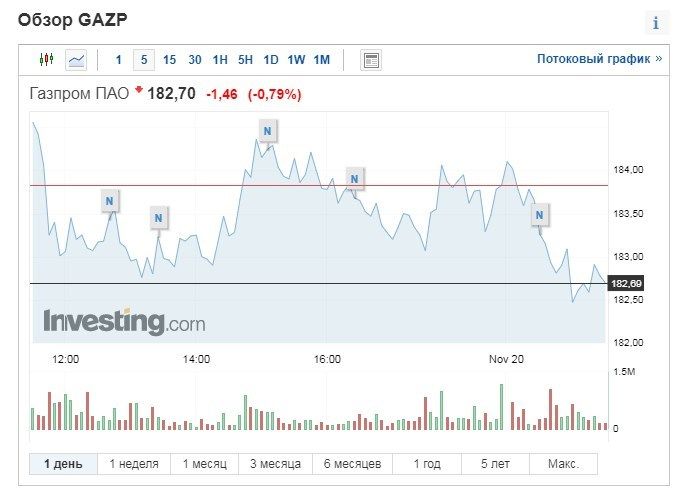Click the Макс. range button
The image size is (682, 496).
tap(563, 464)
